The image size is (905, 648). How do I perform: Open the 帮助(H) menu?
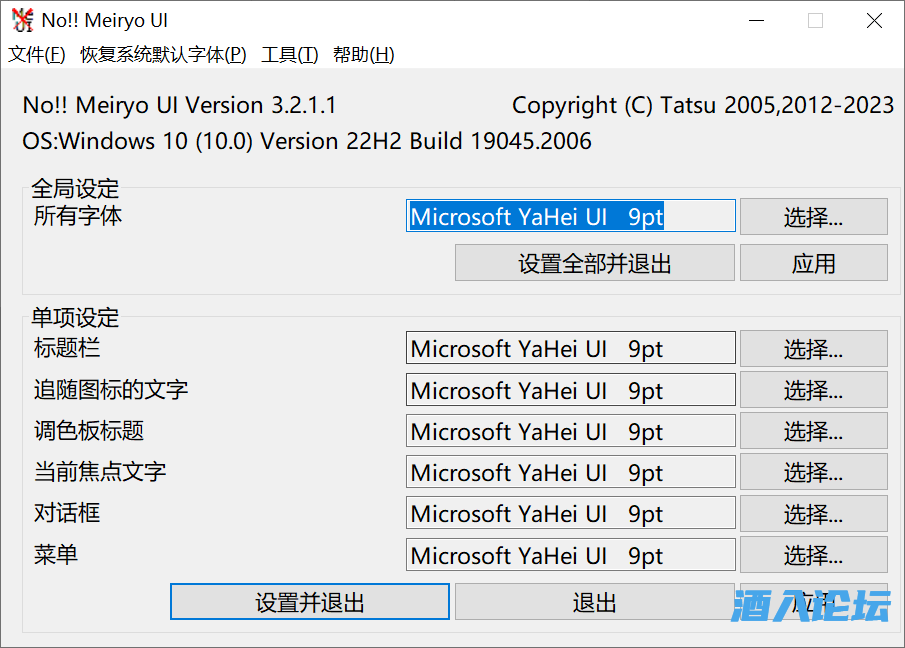[x=363, y=55]
